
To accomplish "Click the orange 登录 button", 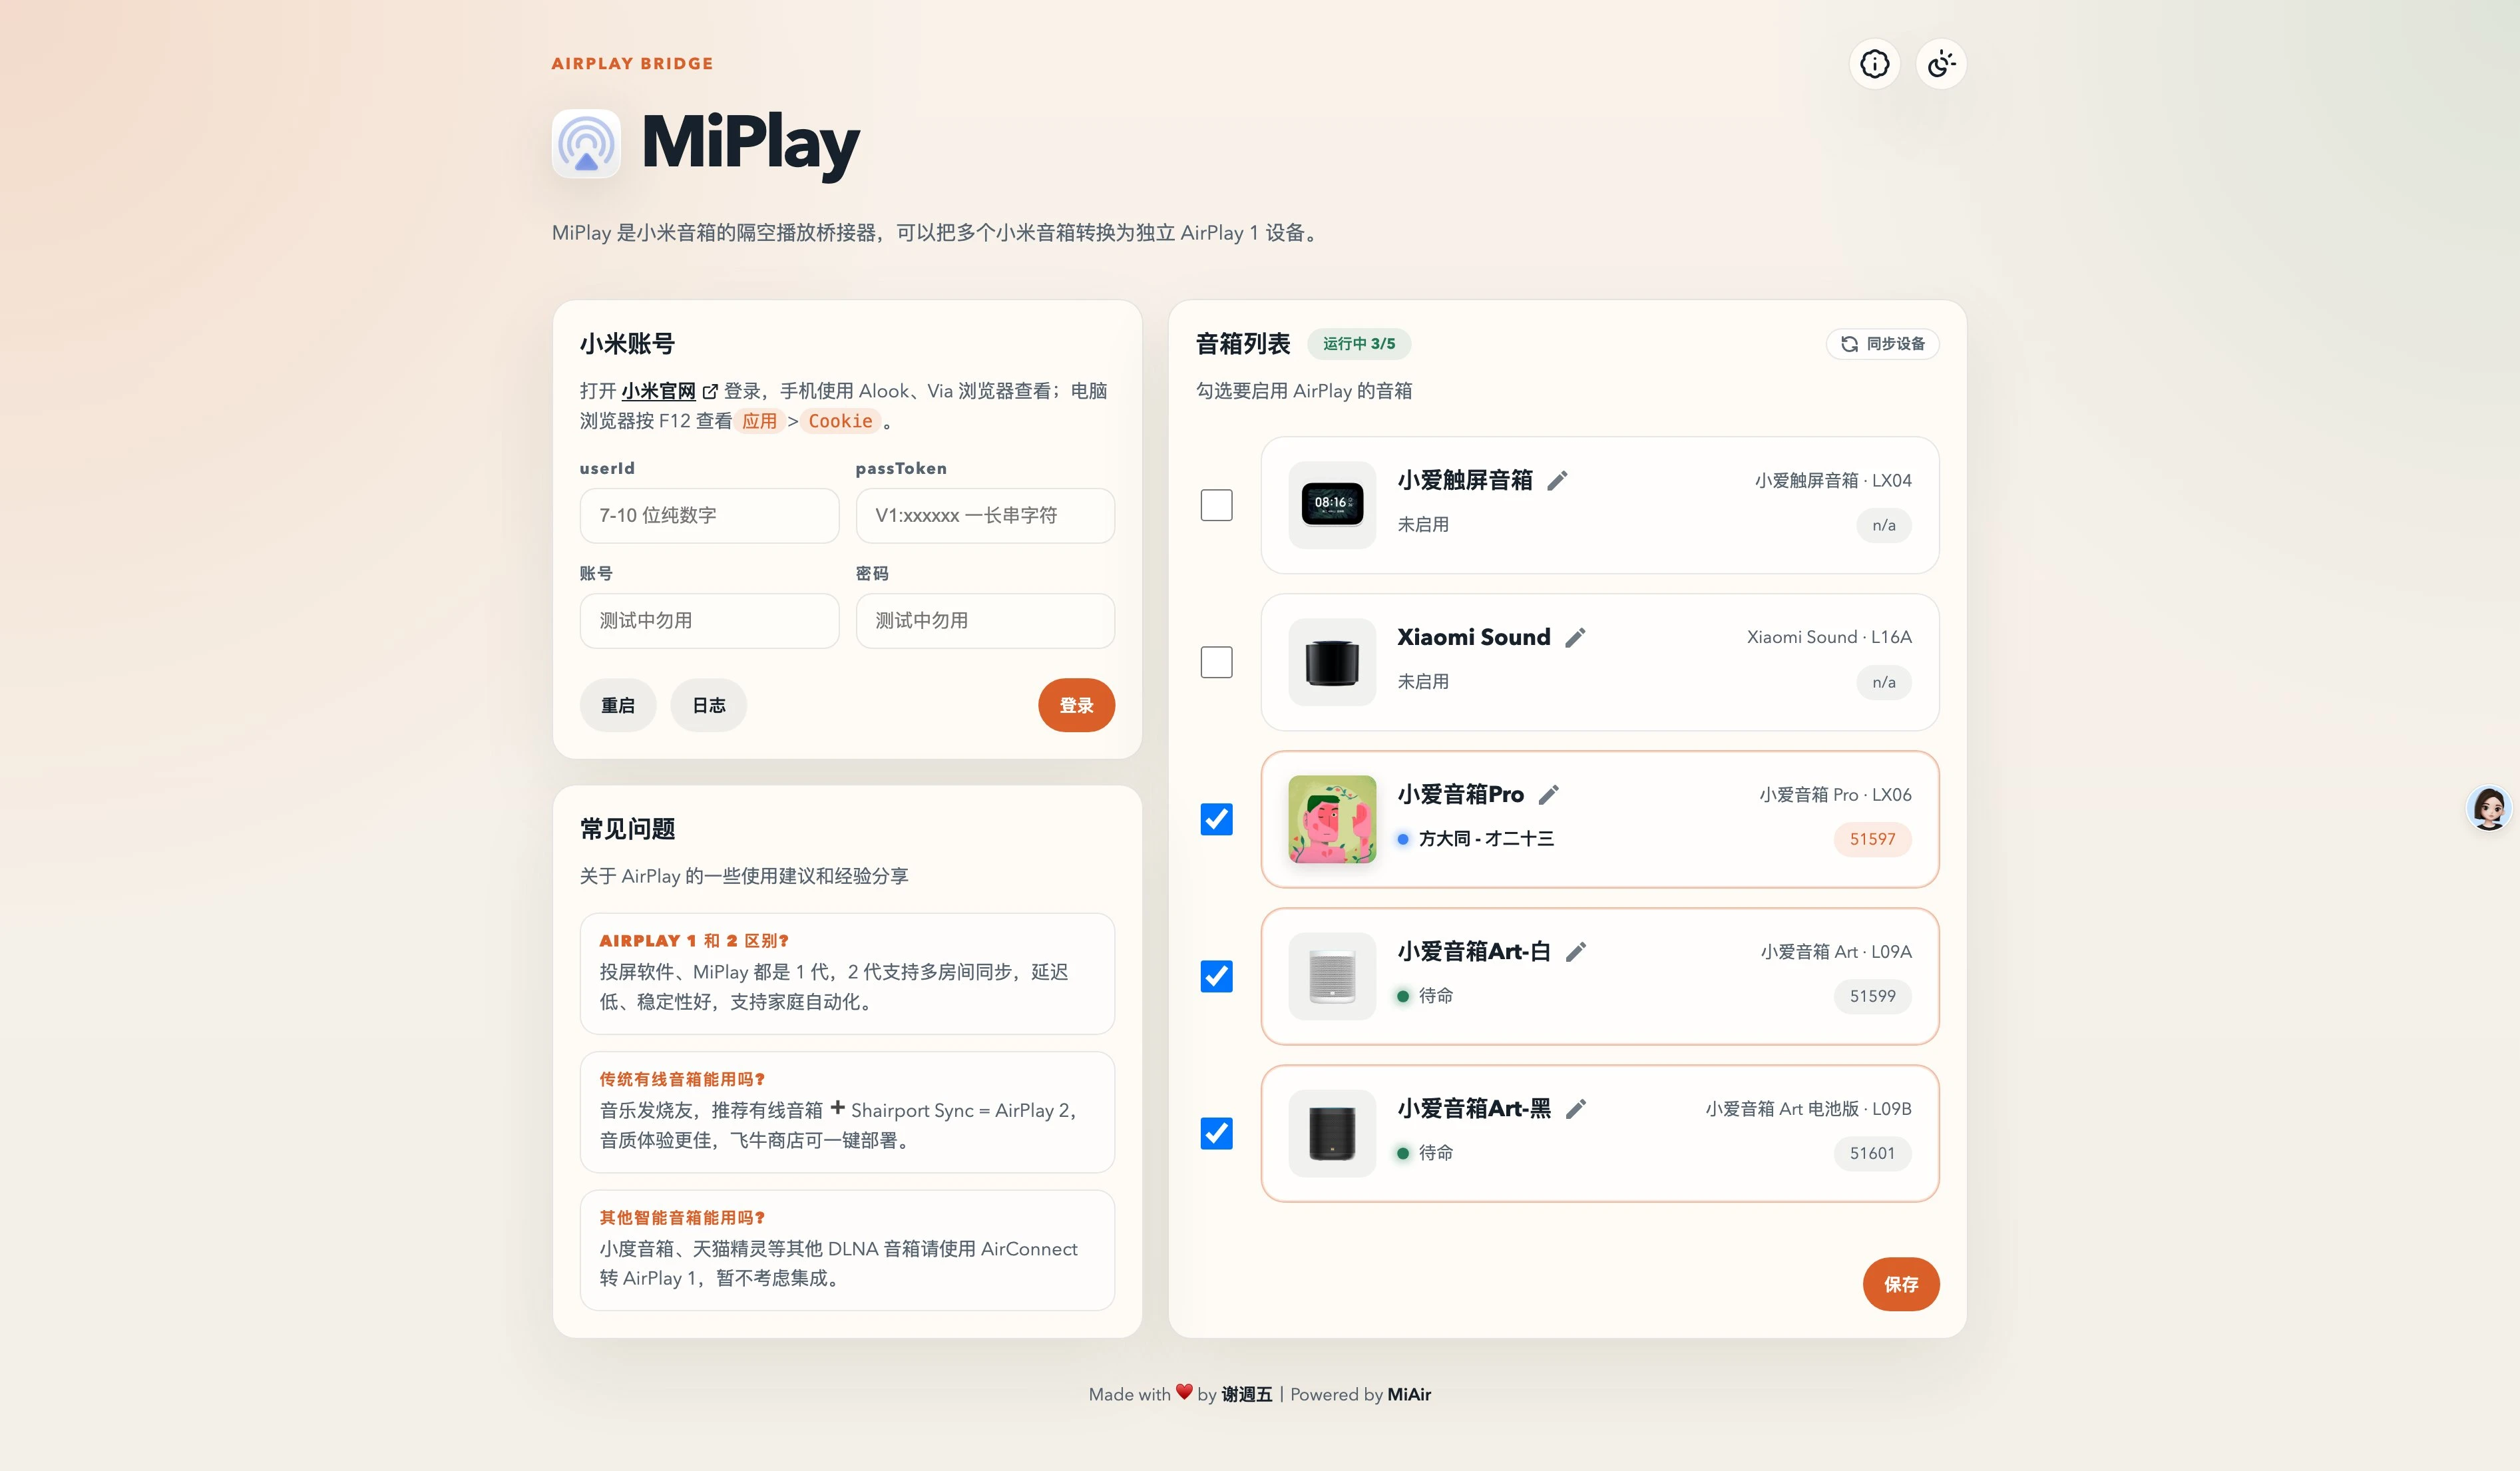I will 1076,705.
